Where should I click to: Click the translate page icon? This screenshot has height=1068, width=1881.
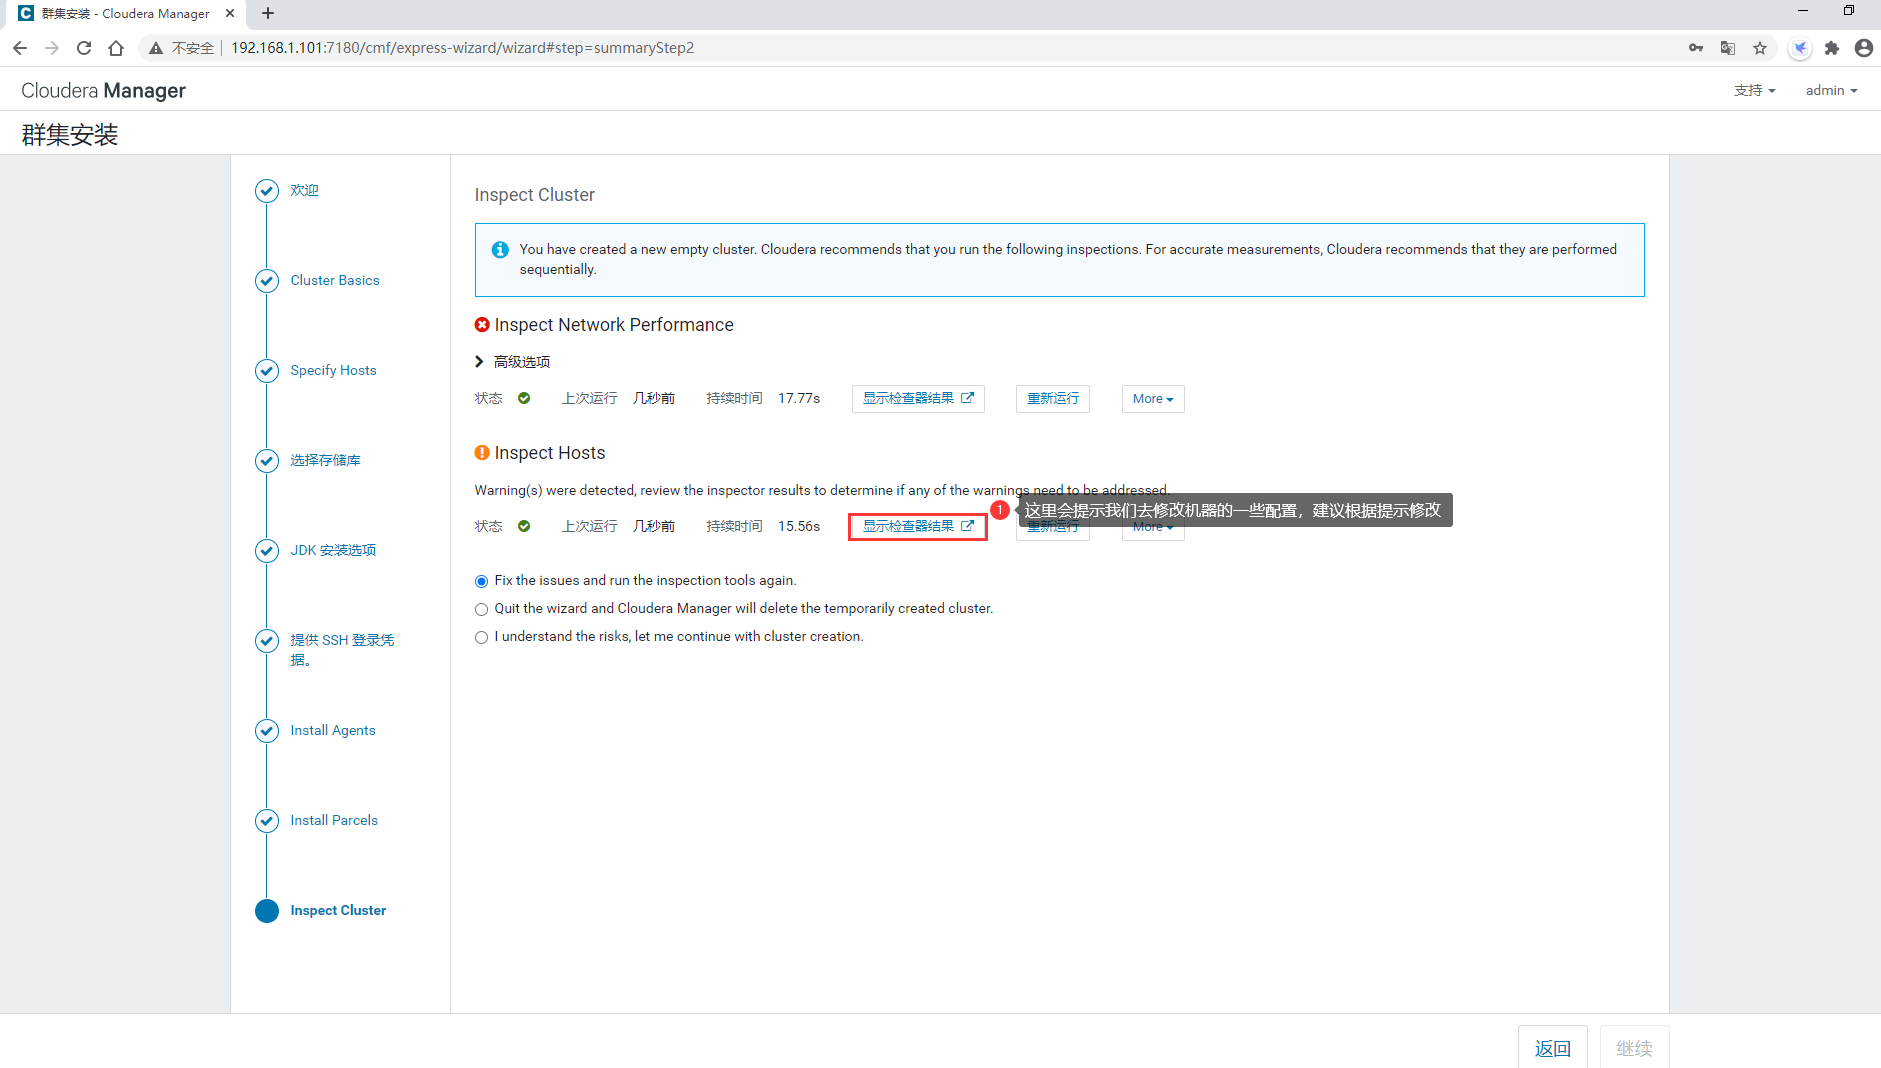(1728, 48)
